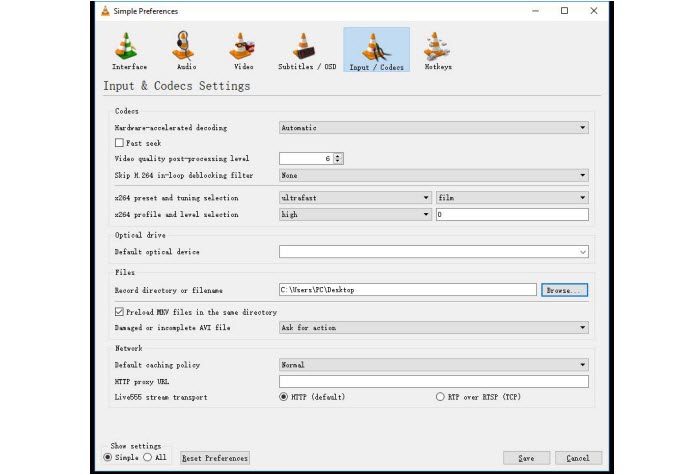The image size is (700, 475).
Task: Open x264 tuning dropdown showing film
Action: click(x=512, y=198)
